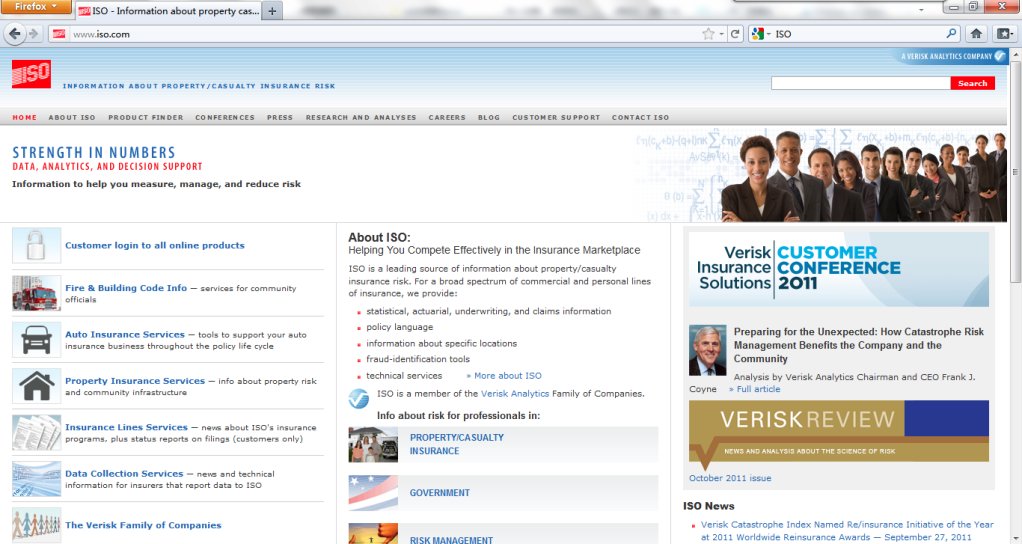The image size is (1022, 544).
Task: Open Auto Insurance Services link
Action: point(125,334)
